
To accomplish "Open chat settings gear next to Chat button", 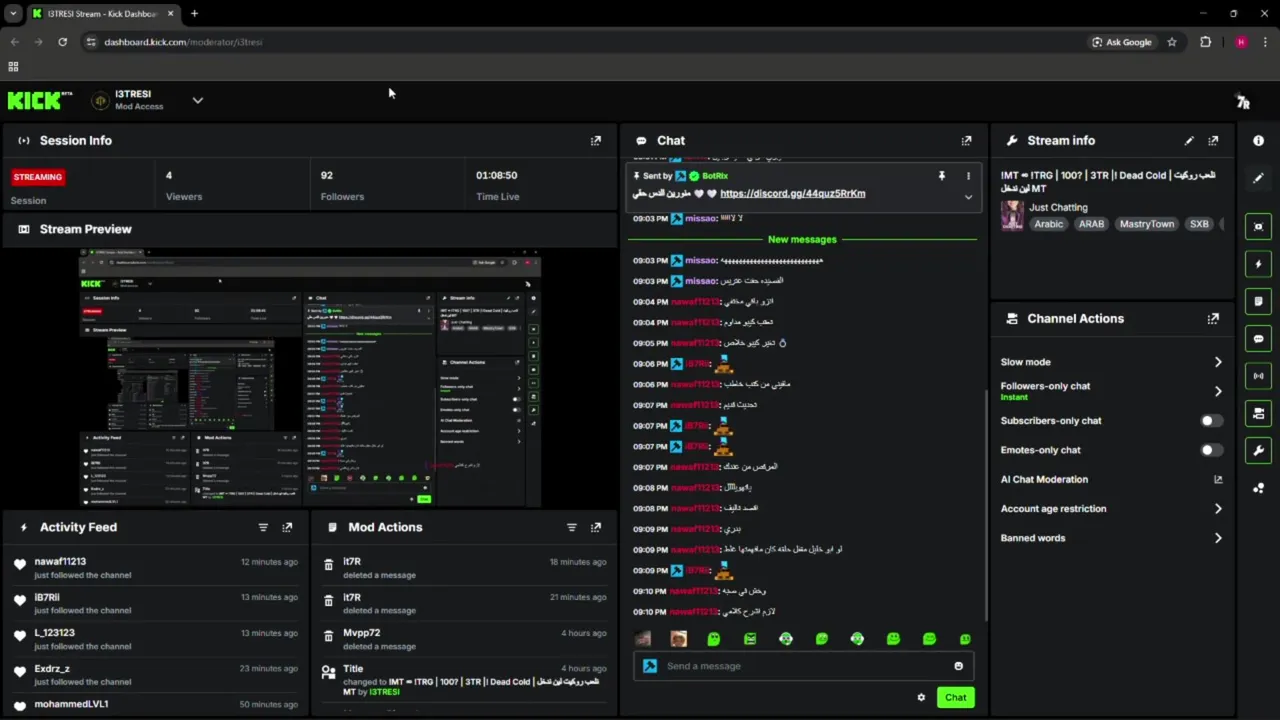I will [x=921, y=698].
